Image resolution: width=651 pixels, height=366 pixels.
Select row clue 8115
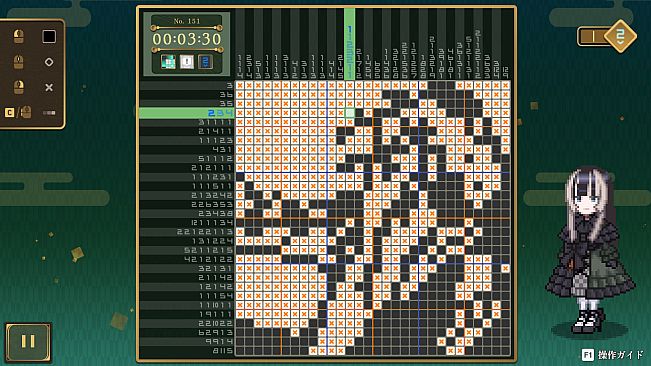pos(187,351)
